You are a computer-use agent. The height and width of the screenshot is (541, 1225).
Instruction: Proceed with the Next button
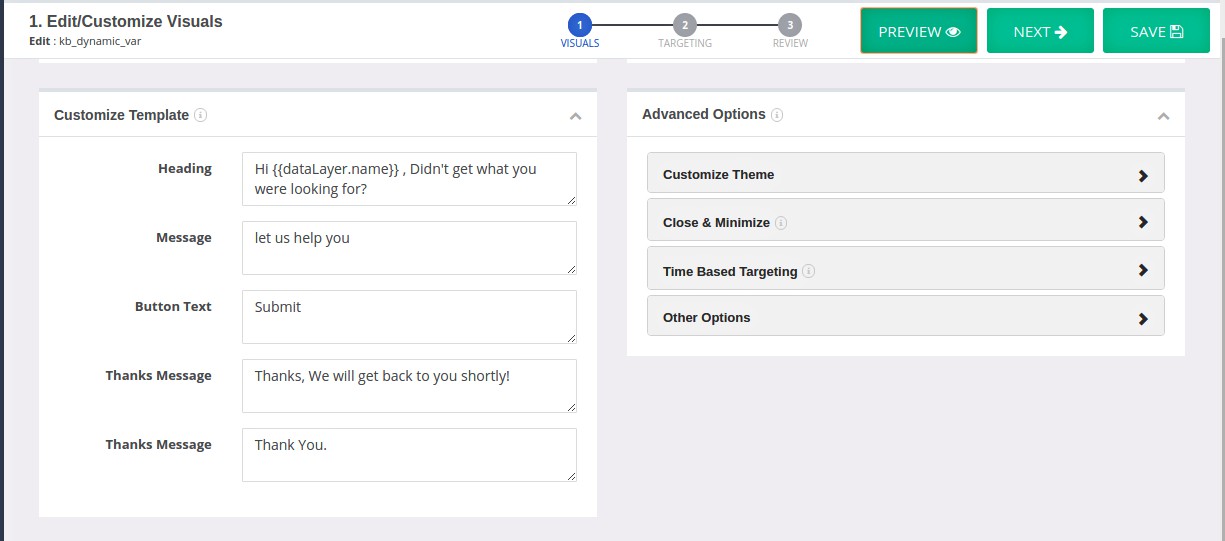point(1040,31)
